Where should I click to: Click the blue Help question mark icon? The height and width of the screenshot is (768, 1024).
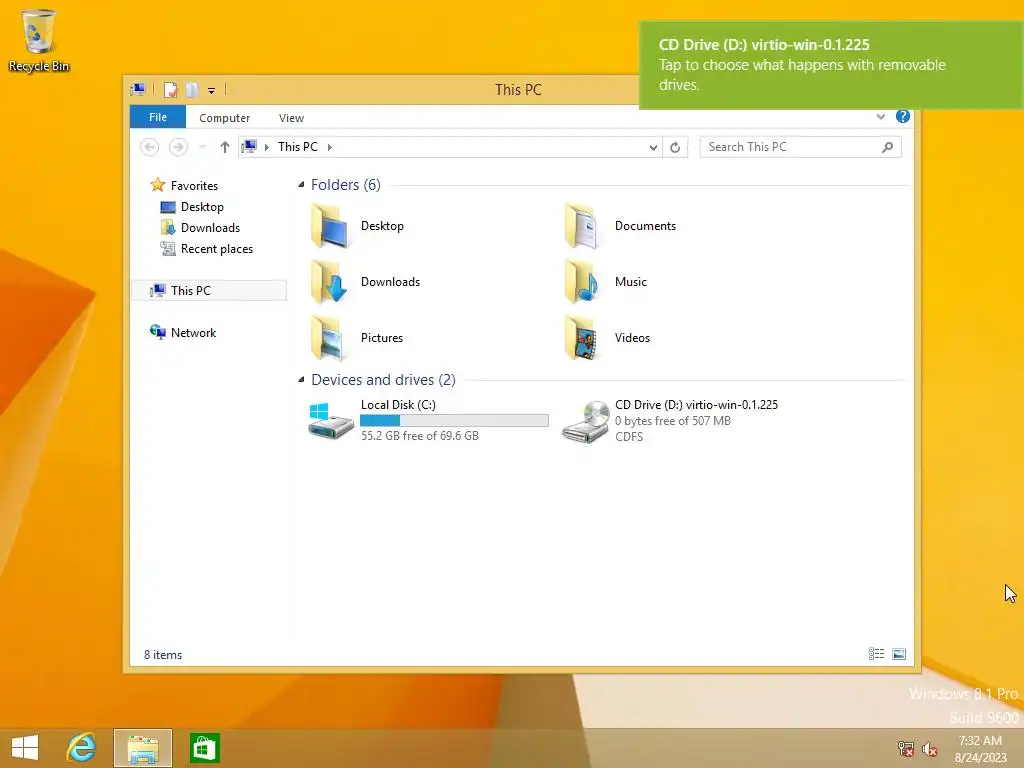click(x=903, y=116)
